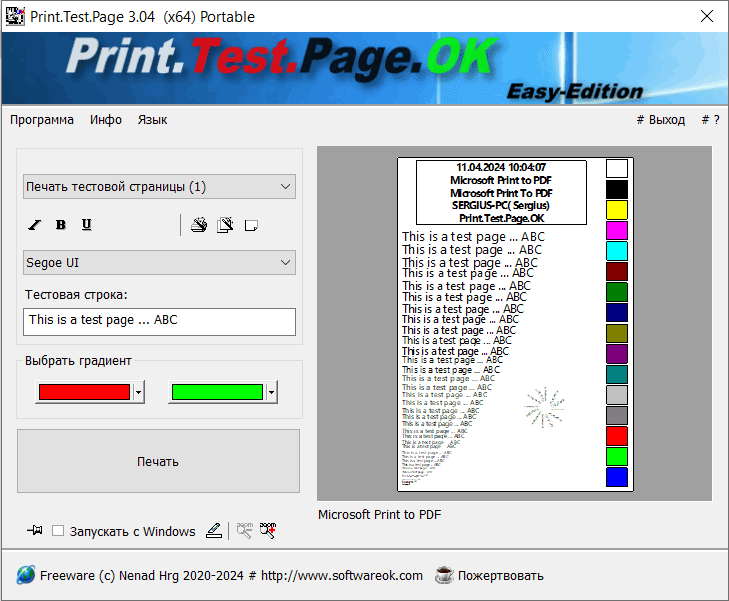Click the test page preview thumbnail
This screenshot has width=729, height=601.
(515, 324)
